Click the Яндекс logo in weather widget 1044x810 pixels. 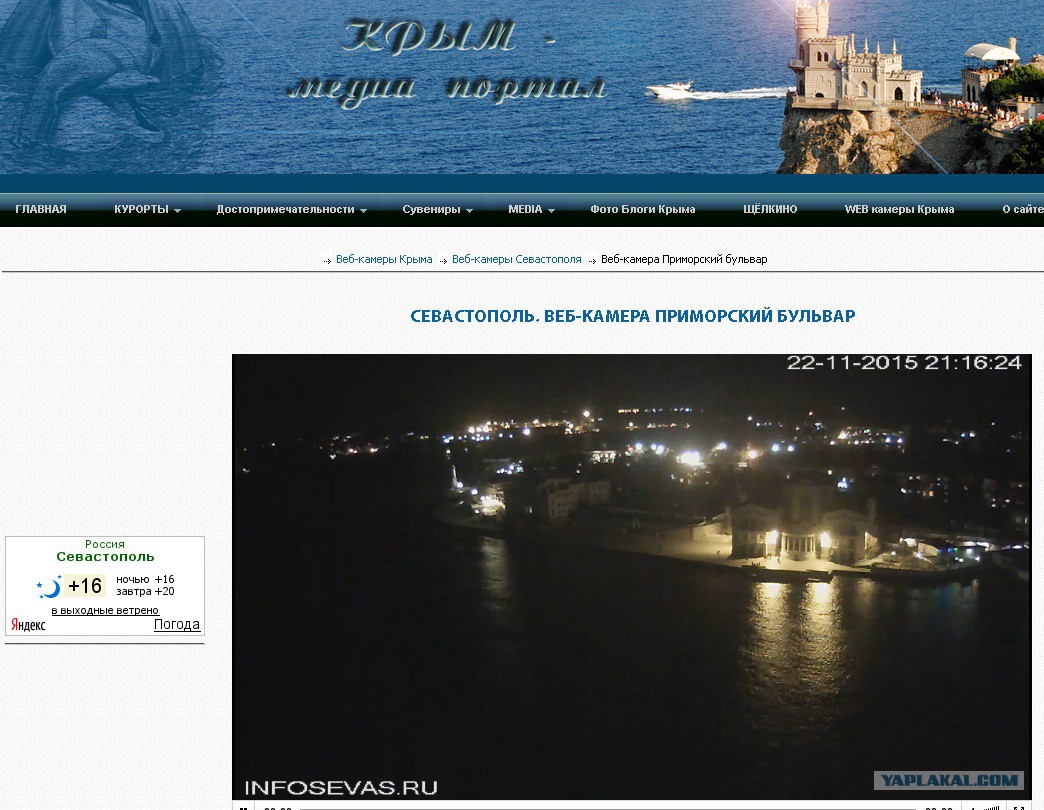pyautogui.click(x=28, y=625)
